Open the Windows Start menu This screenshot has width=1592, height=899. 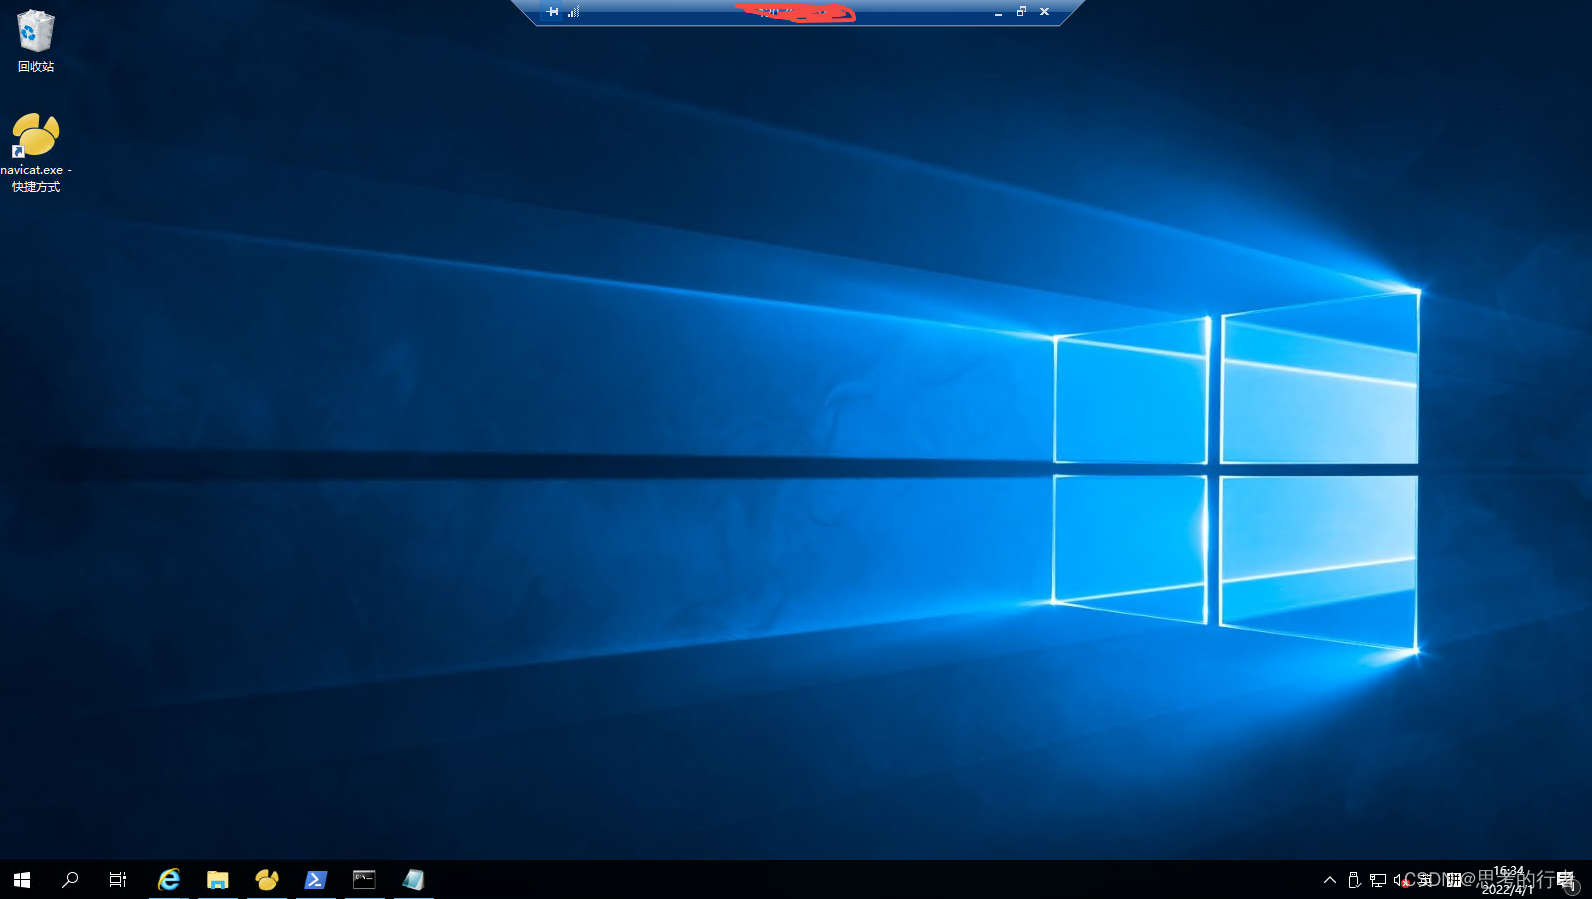(x=22, y=880)
